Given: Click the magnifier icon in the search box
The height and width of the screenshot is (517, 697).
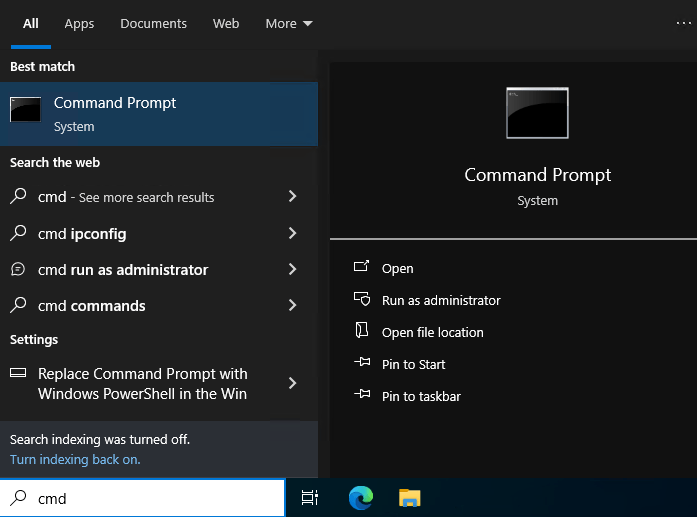Looking at the screenshot, I should (18, 498).
